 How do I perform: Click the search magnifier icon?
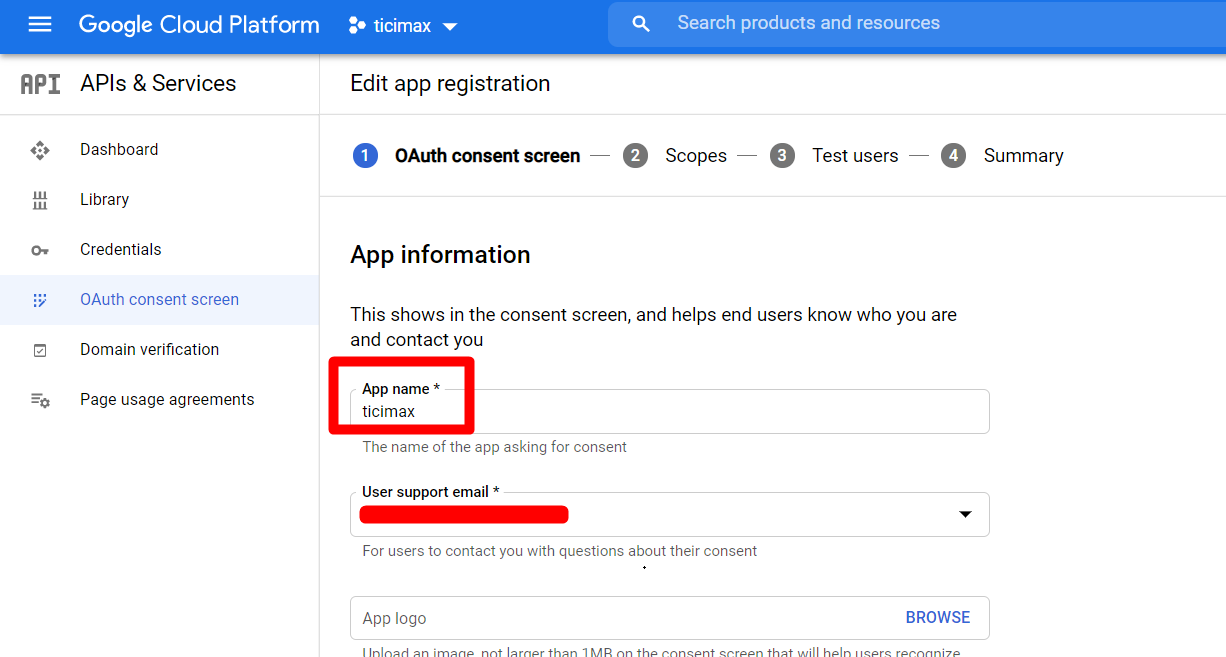(x=641, y=24)
